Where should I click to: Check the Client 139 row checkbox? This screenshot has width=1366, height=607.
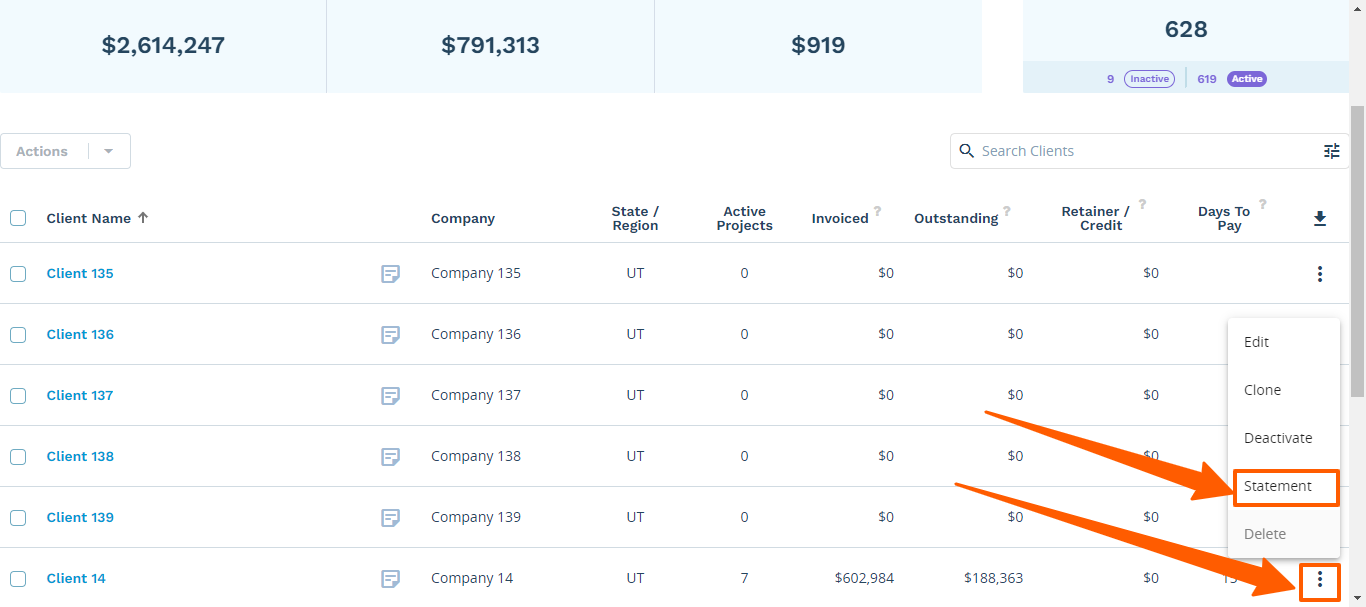[18, 518]
